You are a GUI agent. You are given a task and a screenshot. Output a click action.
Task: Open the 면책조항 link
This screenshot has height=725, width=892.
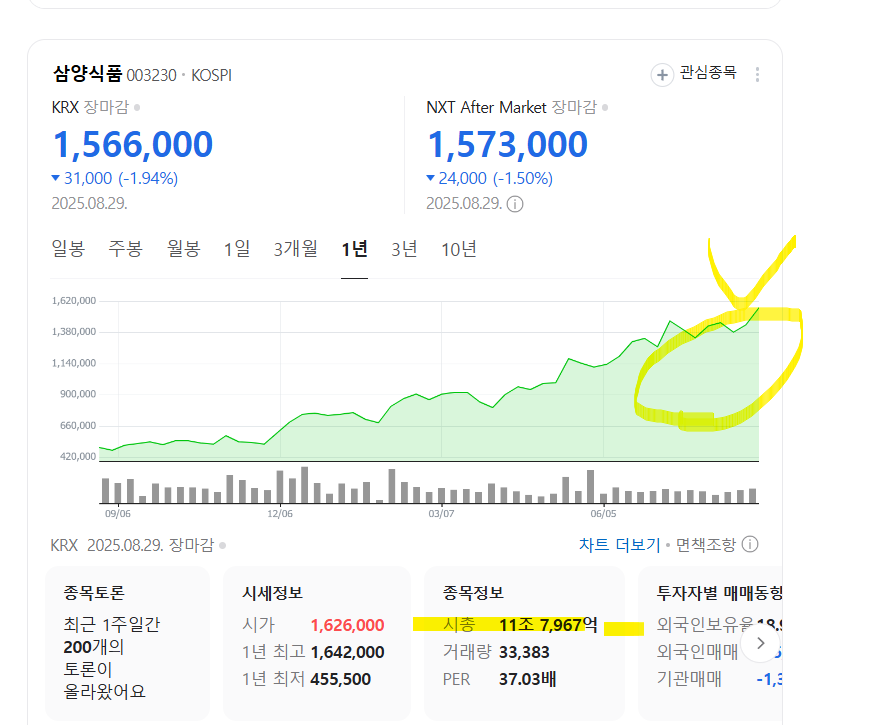(x=705, y=545)
